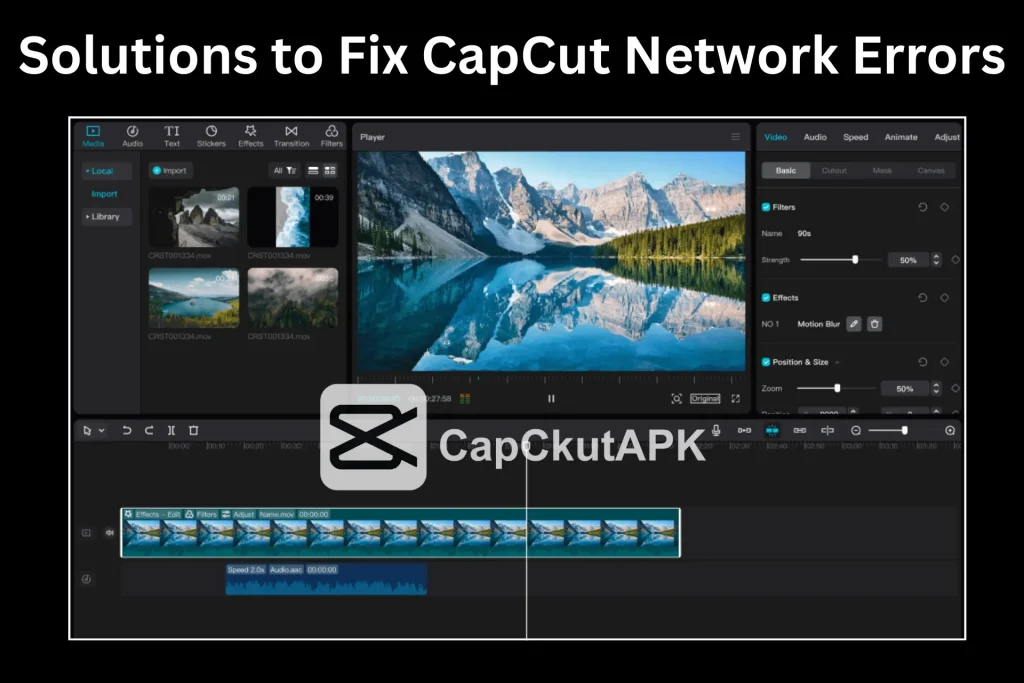Disable the Effects checkbox
This screenshot has width=1024, height=683.
(x=766, y=298)
